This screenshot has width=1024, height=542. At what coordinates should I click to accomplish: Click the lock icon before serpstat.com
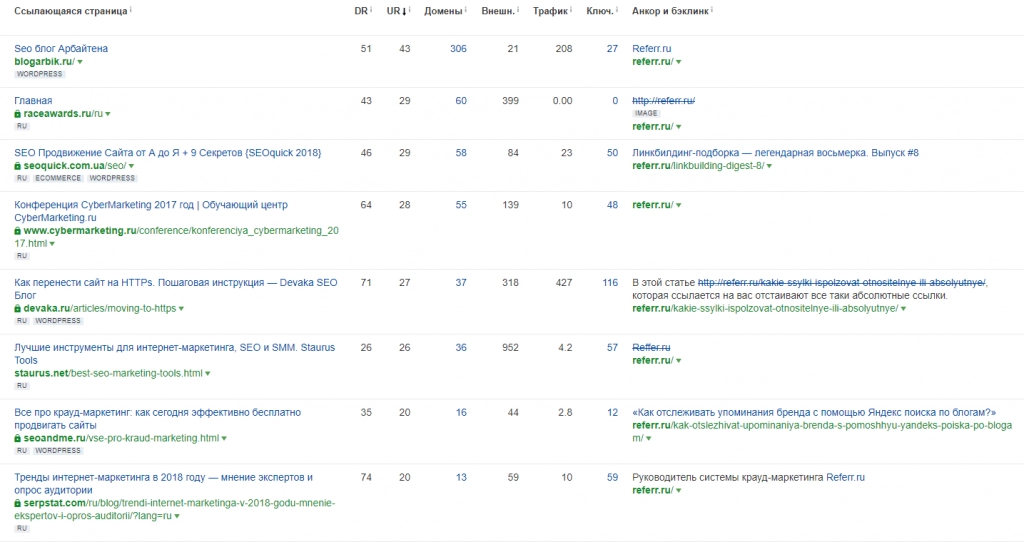(18, 503)
